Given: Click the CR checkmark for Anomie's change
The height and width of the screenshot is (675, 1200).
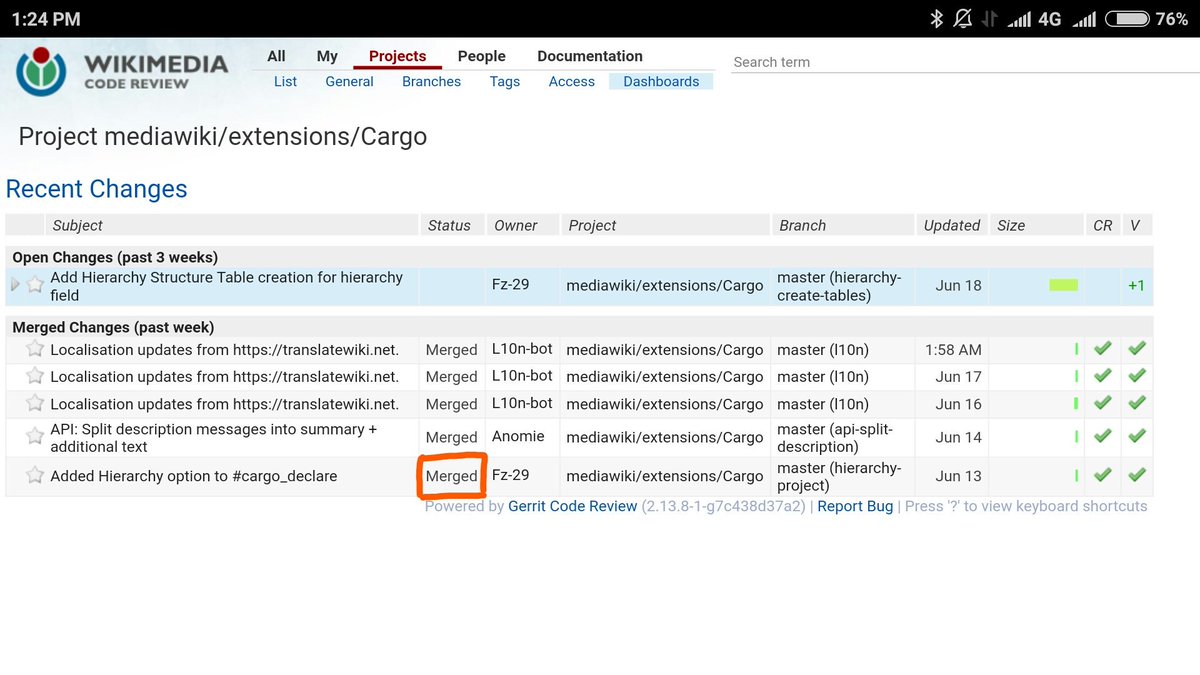Looking at the screenshot, I should (x=1102, y=436).
